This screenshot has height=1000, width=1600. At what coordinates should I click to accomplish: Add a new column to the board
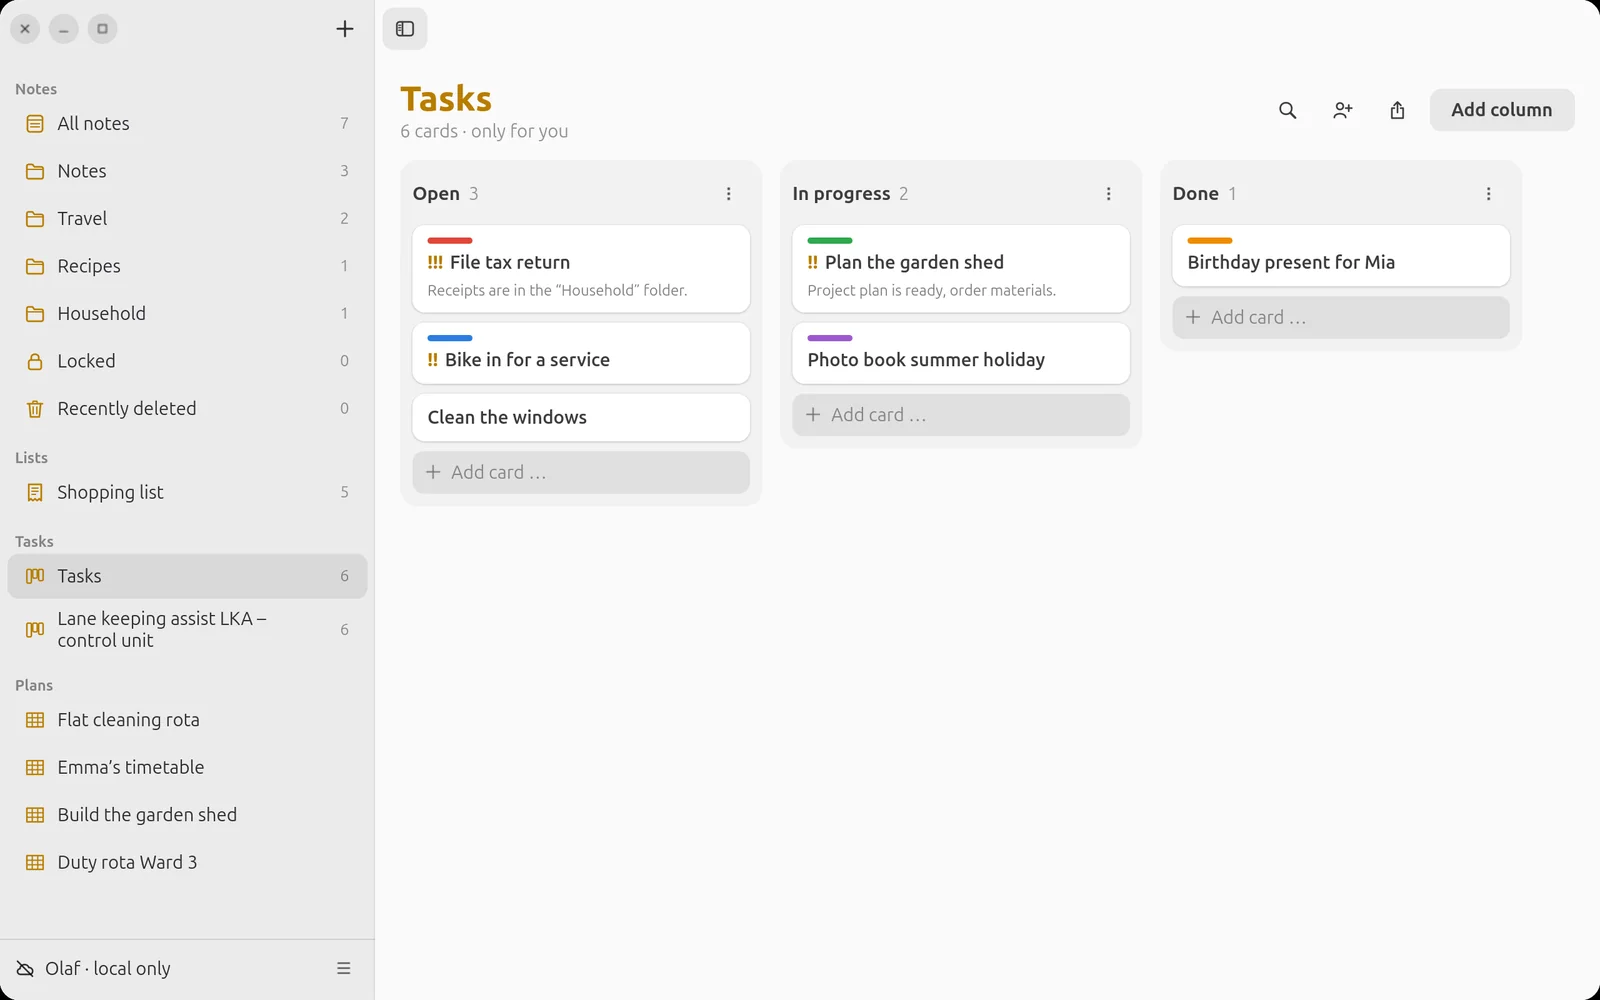point(1502,110)
